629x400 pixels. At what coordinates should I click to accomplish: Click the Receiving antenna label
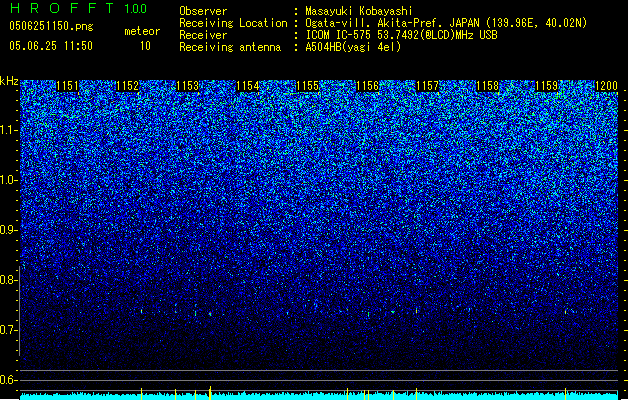(x=230, y=47)
